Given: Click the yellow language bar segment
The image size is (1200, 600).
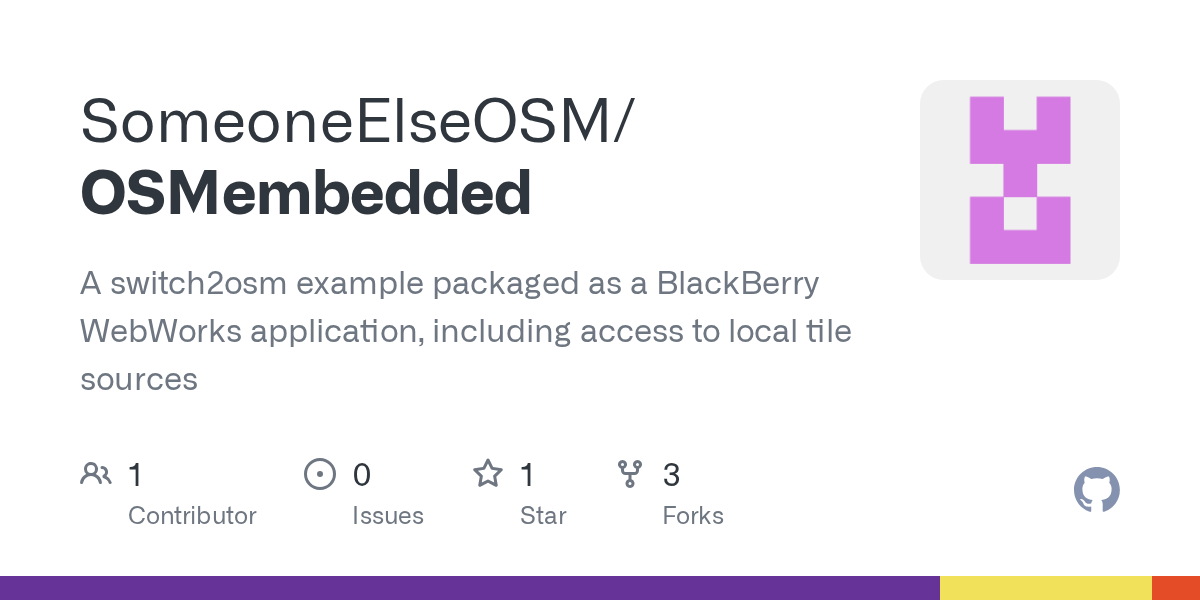Looking at the screenshot, I should pos(1045,588).
